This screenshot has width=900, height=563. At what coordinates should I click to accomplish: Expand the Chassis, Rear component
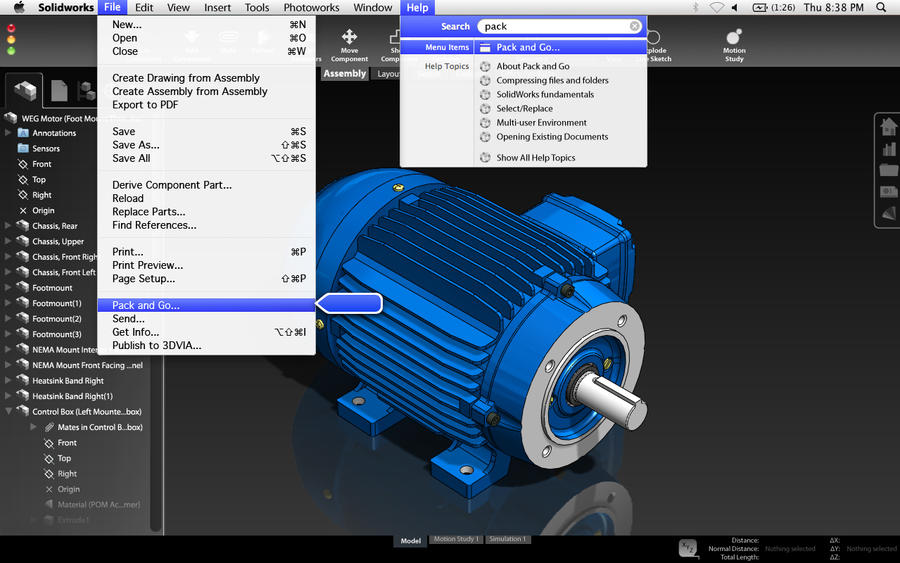point(8,226)
